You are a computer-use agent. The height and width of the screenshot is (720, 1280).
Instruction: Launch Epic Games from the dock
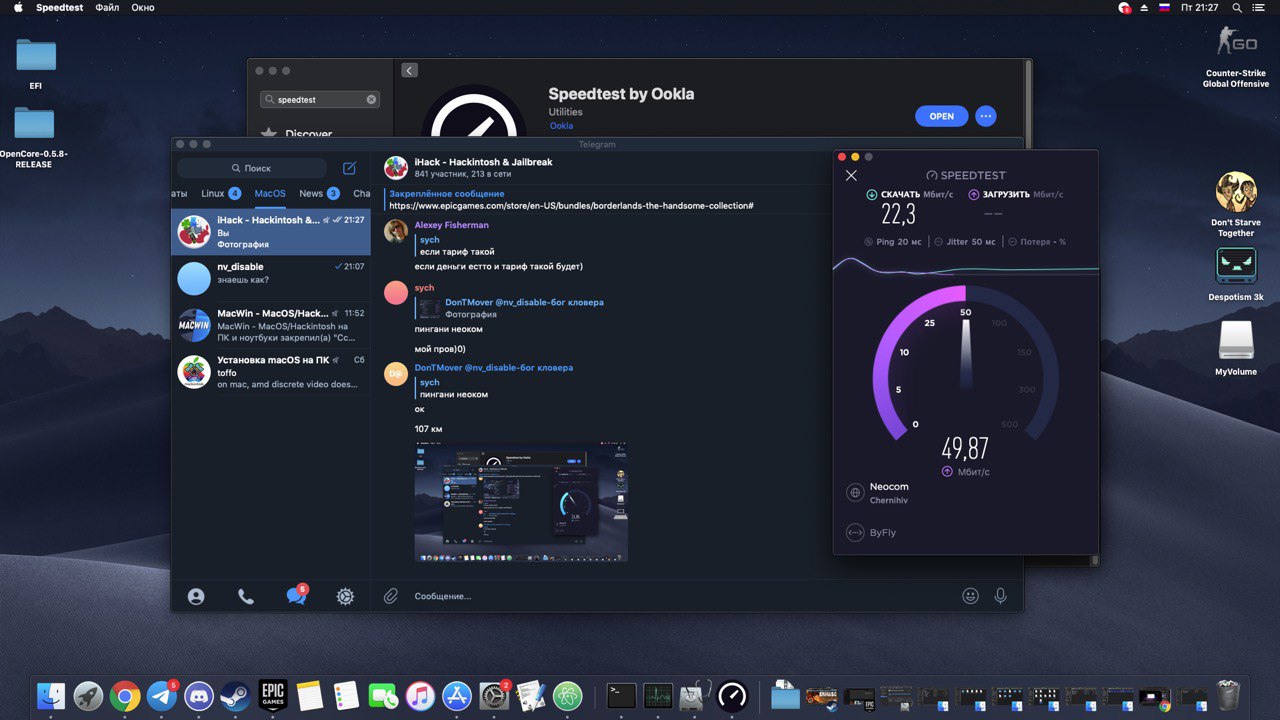(x=273, y=695)
